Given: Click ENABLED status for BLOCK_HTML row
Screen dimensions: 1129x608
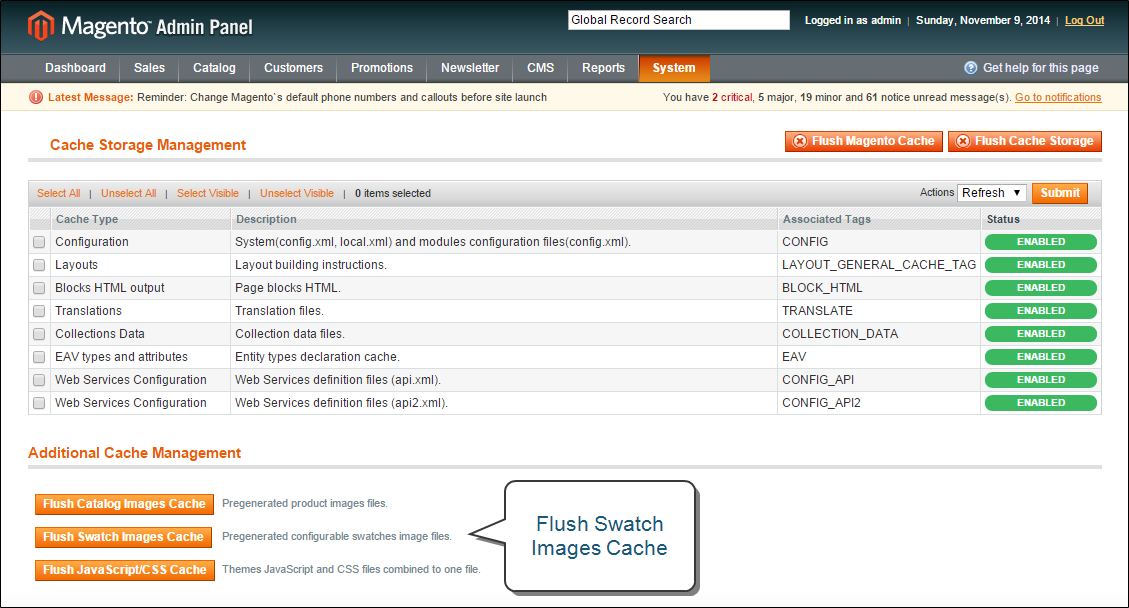Looking at the screenshot, I should tap(1040, 288).
